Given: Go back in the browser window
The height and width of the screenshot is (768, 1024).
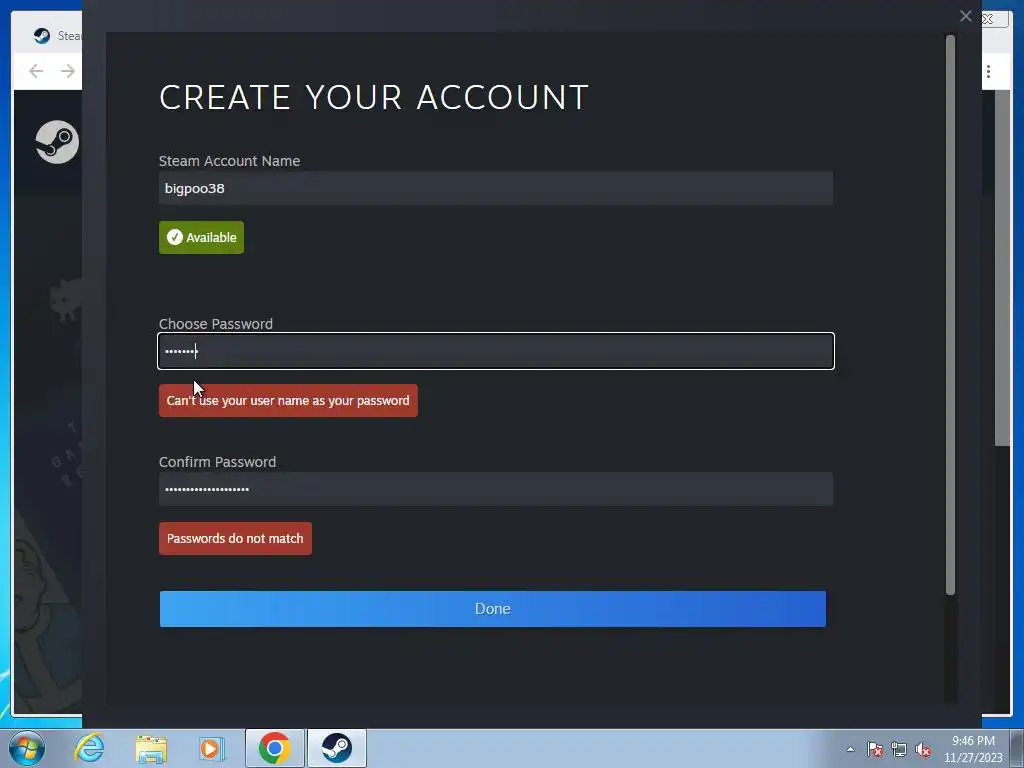Looking at the screenshot, I should click(36, 71).
